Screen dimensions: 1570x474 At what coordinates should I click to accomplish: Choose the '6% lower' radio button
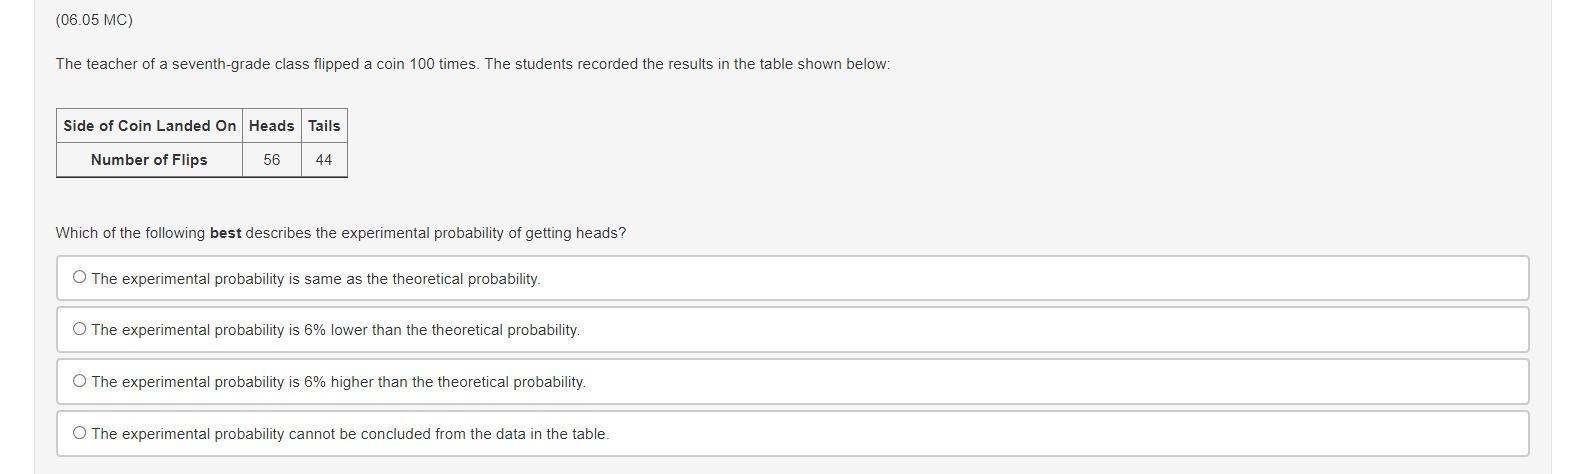point(80,329)
